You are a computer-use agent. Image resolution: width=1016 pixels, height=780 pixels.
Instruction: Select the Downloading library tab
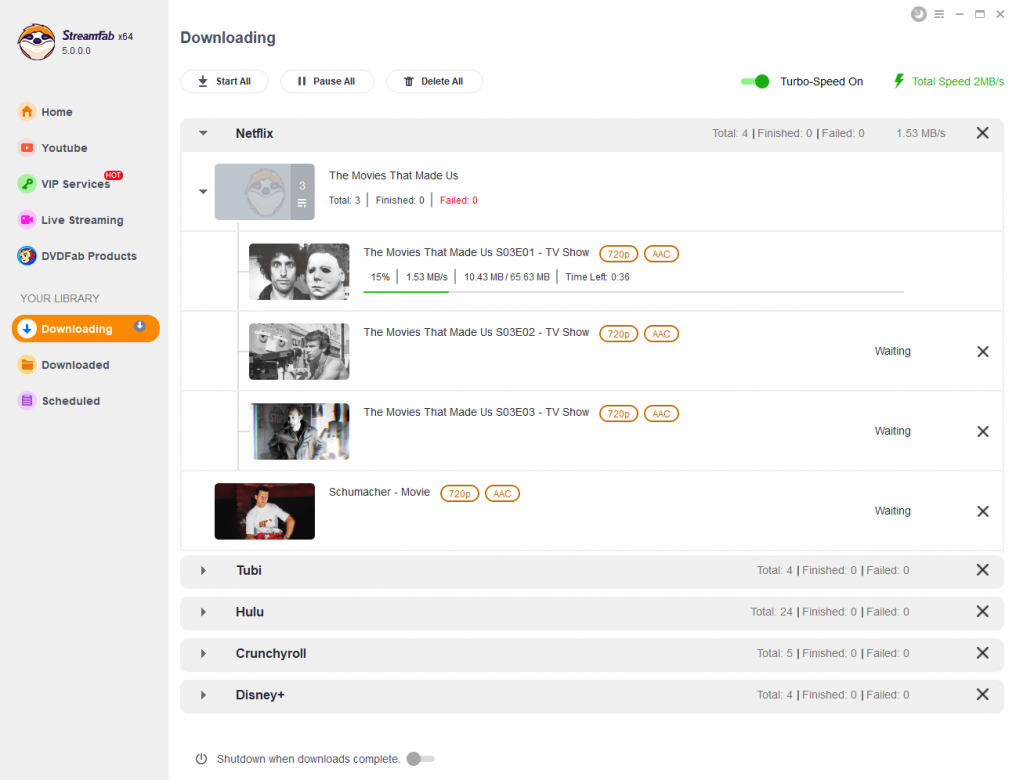[86, 328]
